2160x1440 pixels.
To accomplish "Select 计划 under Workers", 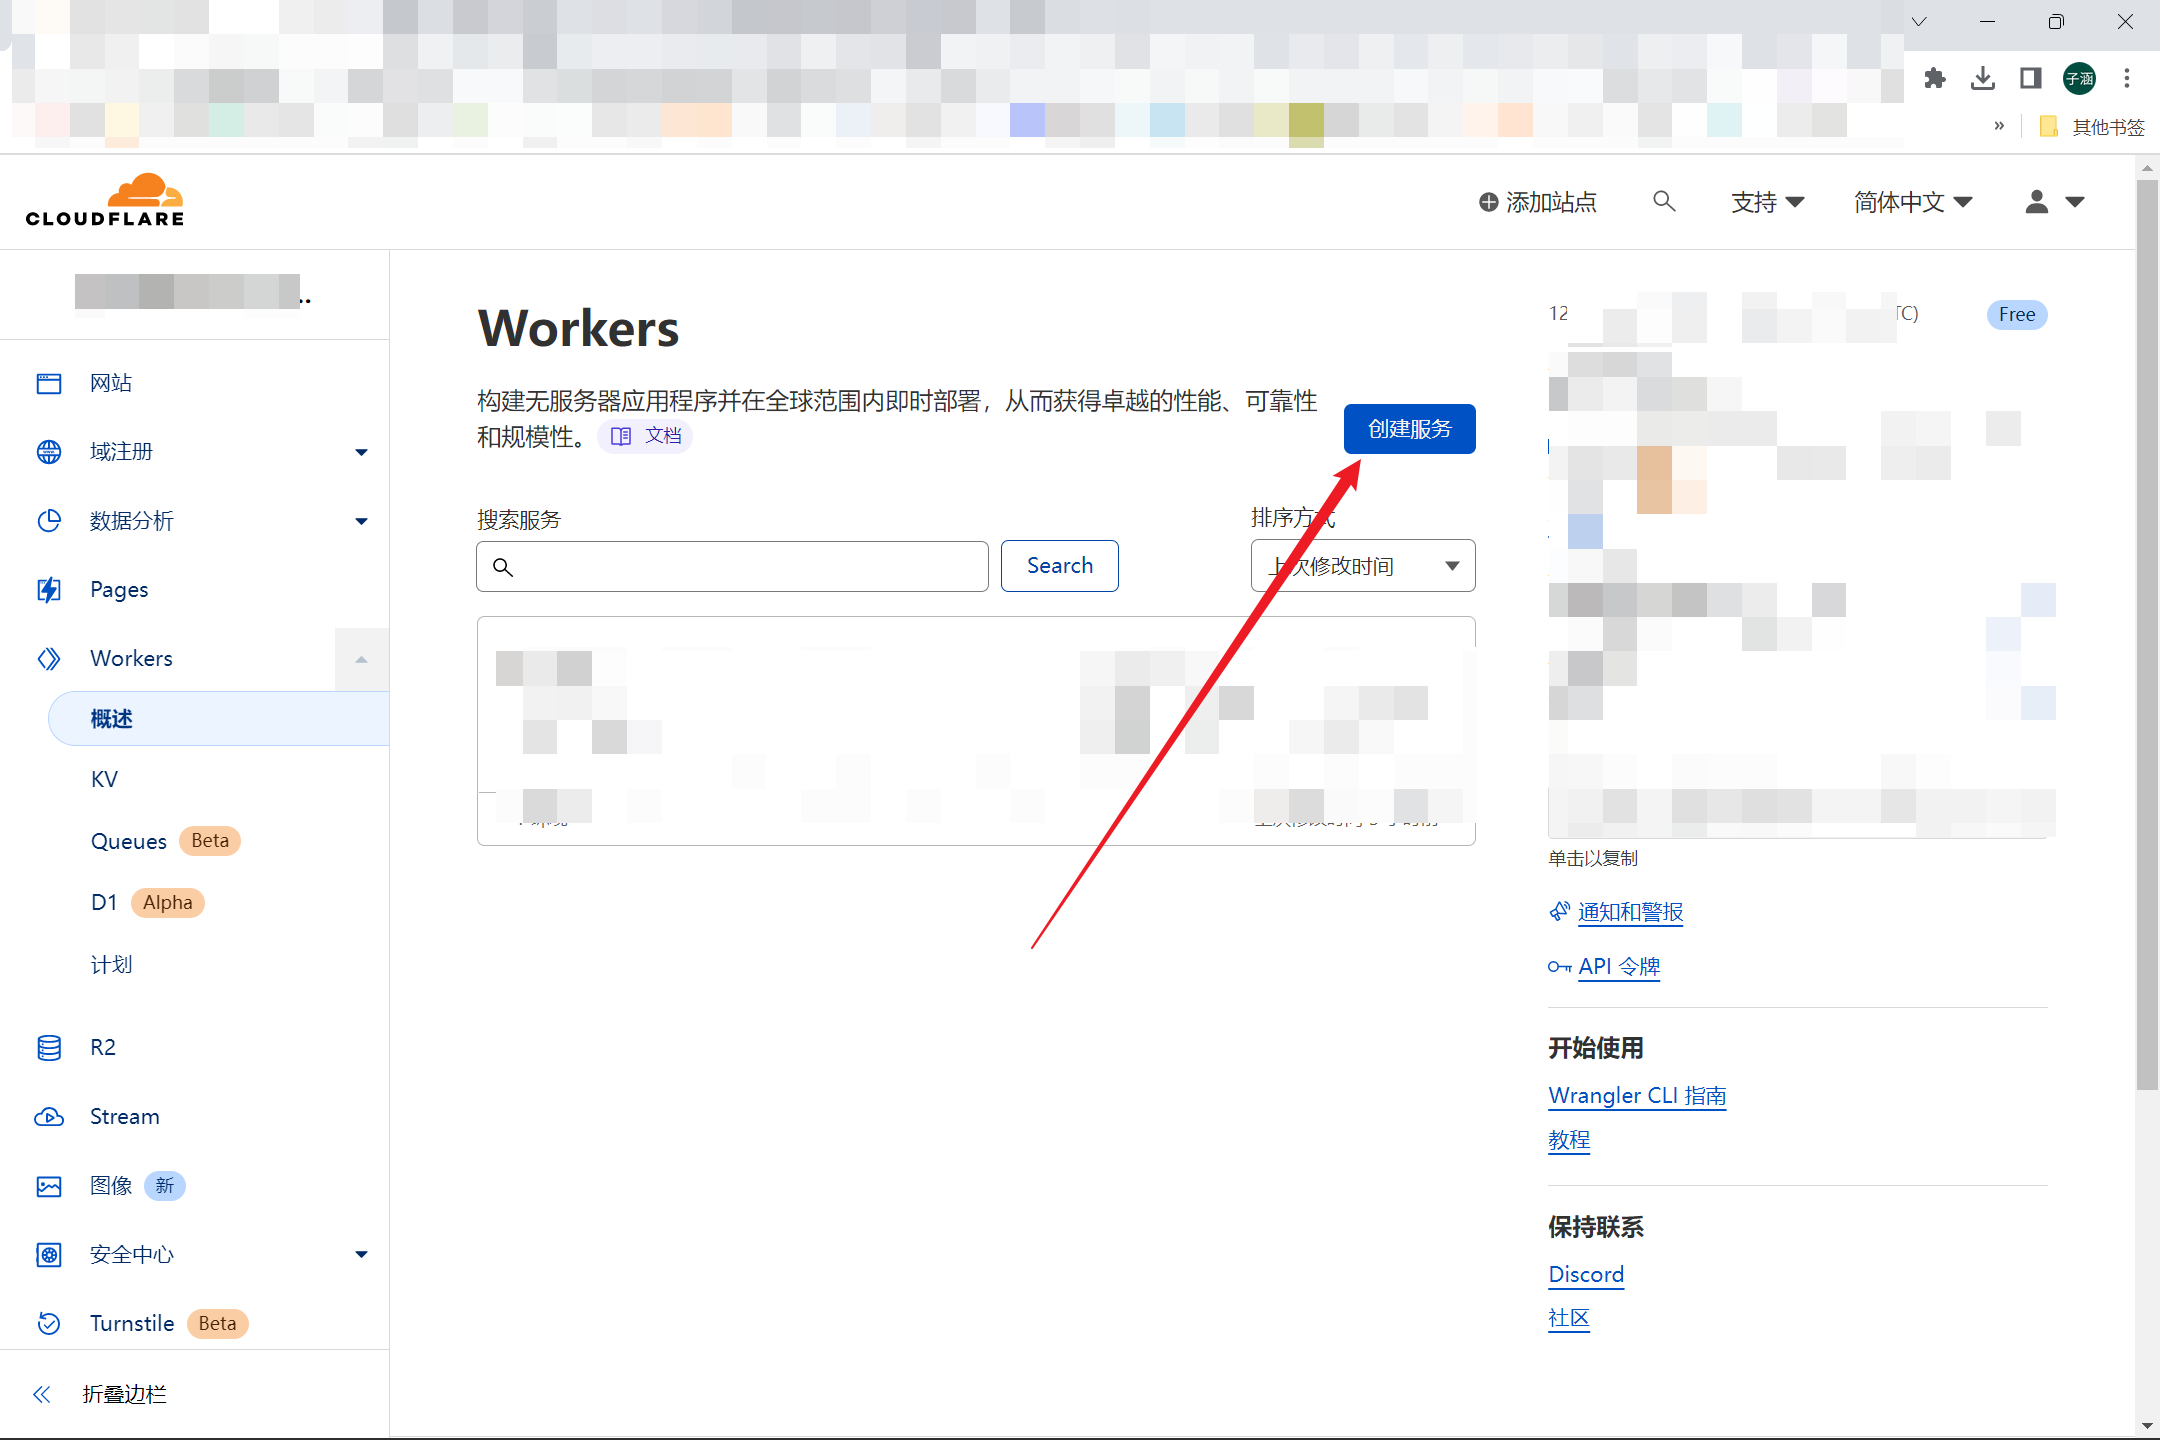I will 111,964.
